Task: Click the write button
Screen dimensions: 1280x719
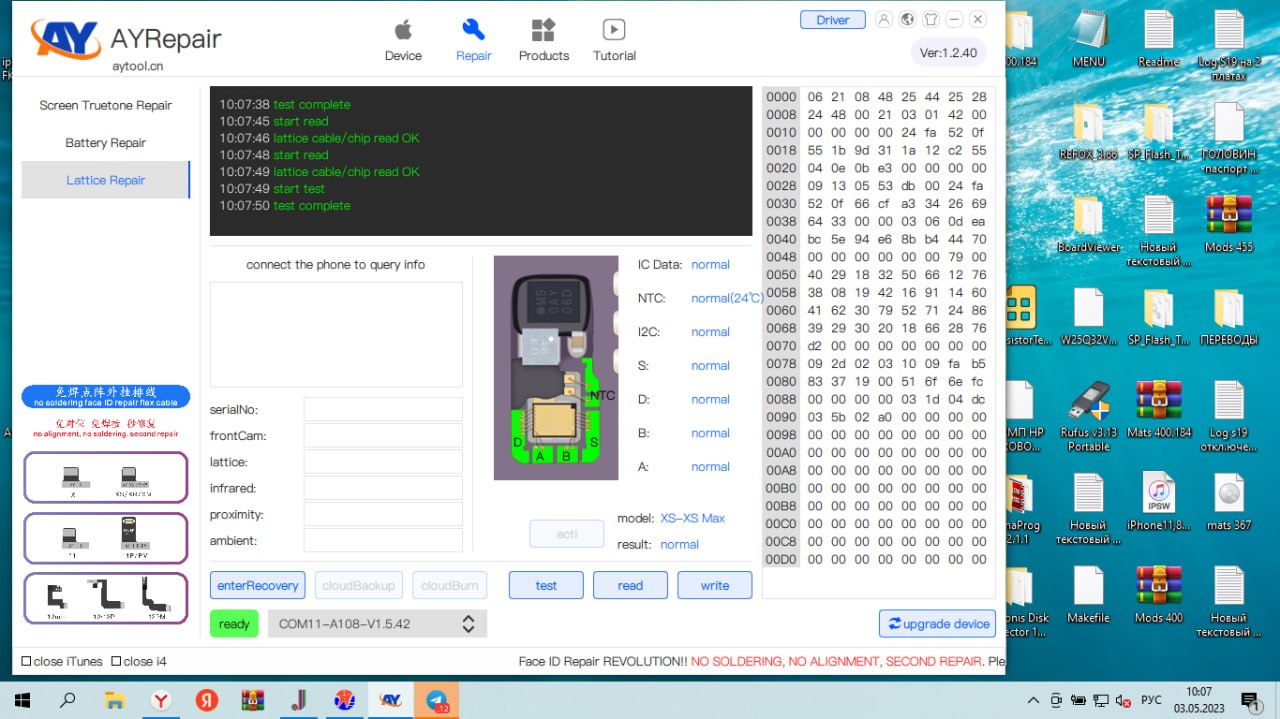Action: click(x=714, y=585)
